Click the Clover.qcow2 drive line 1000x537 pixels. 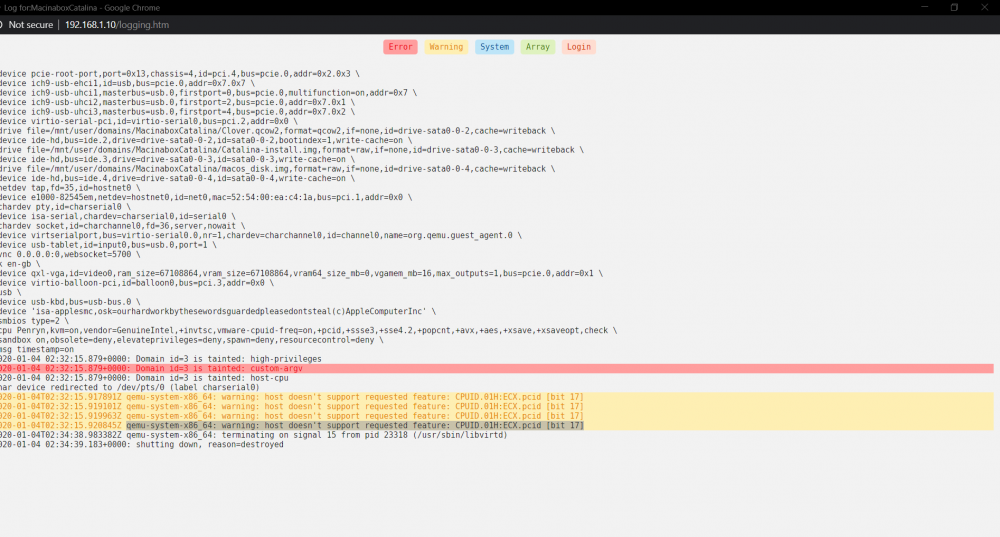pyautogui.click(x=277, y=131)
